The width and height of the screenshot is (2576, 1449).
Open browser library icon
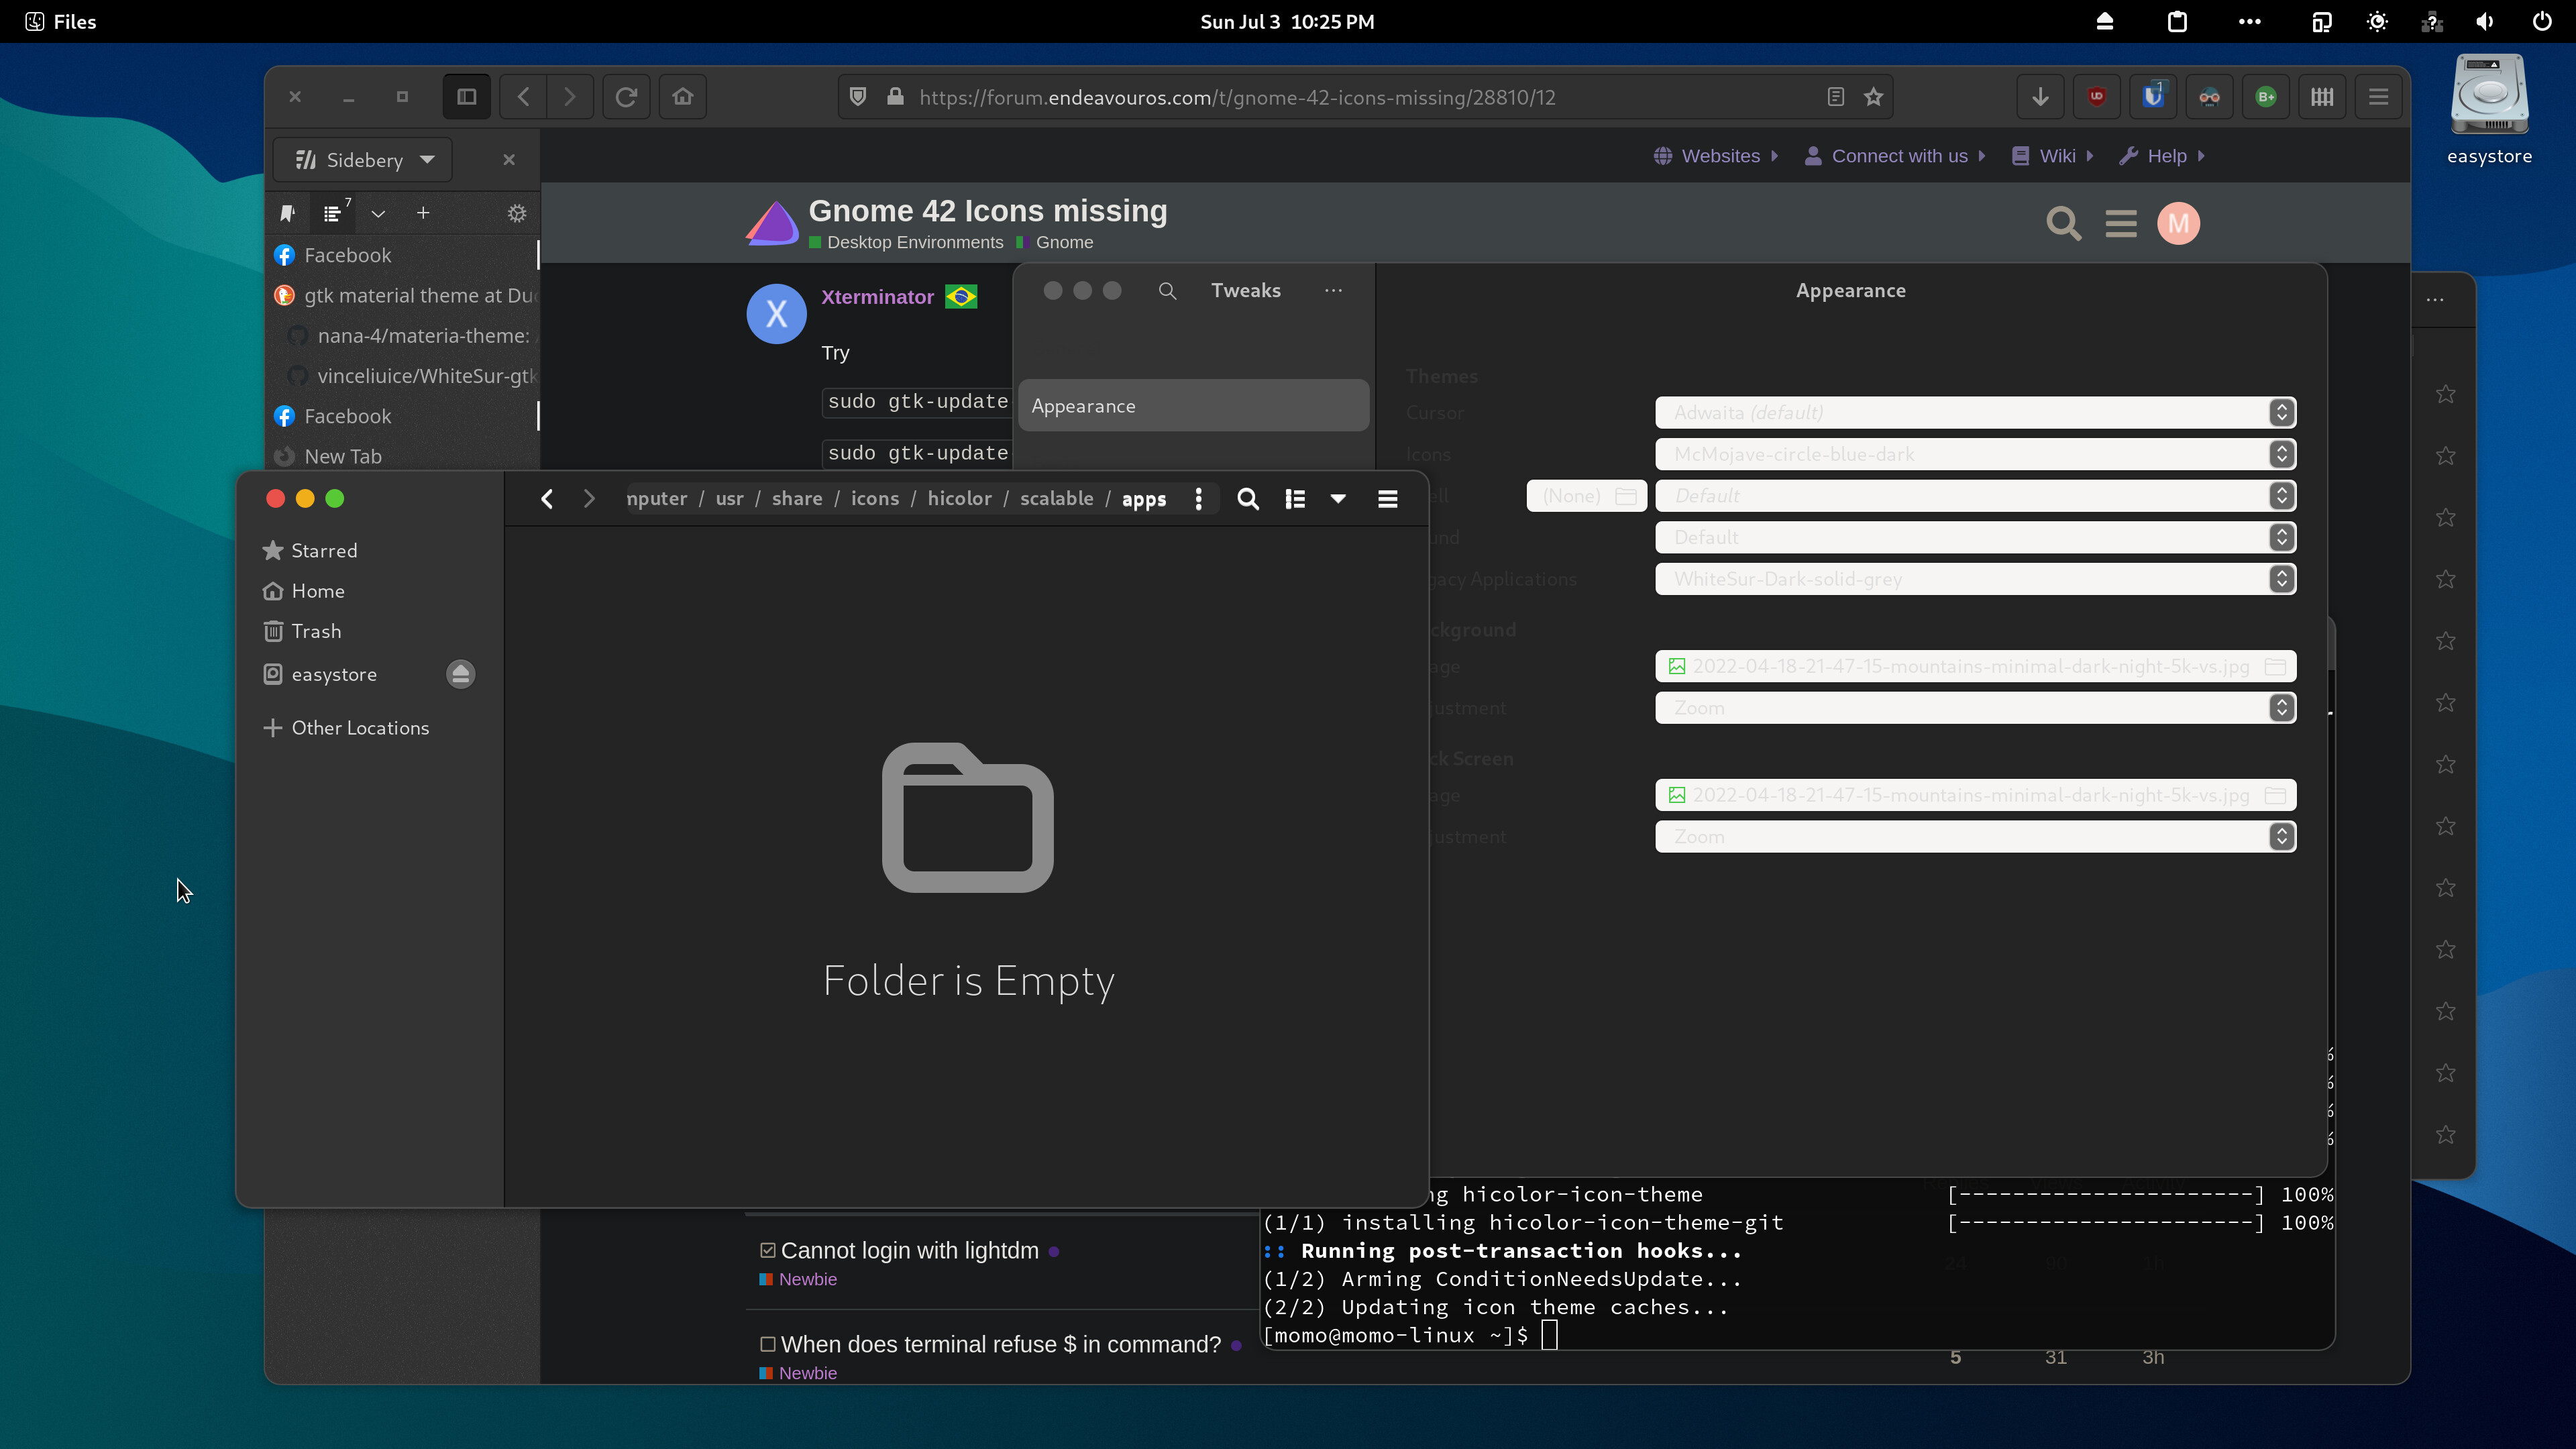[2322, 97]
